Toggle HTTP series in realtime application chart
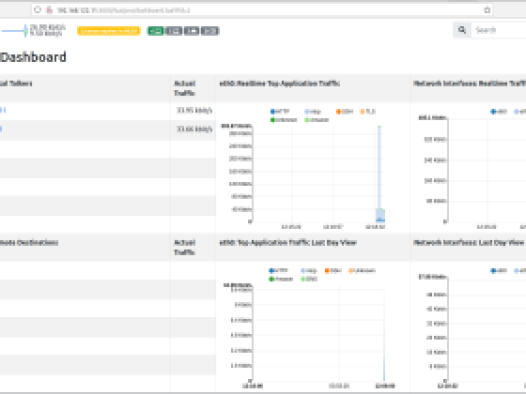The width and height of the screenshot is (526, 394). 280,111
